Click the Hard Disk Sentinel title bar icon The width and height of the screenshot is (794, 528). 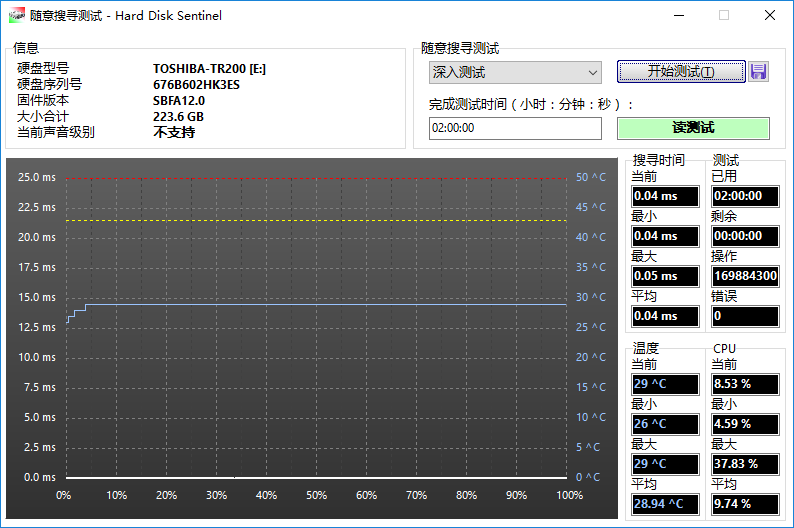(x=15, y=15)
